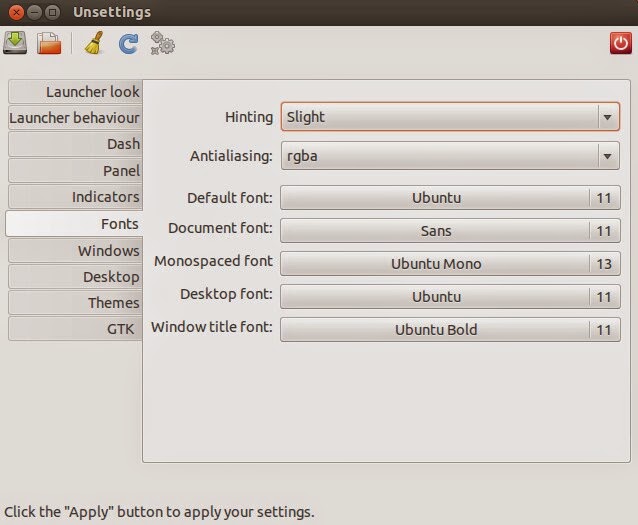Open the Panel tab
Screen dimensions: 638x525
point(76,171)
